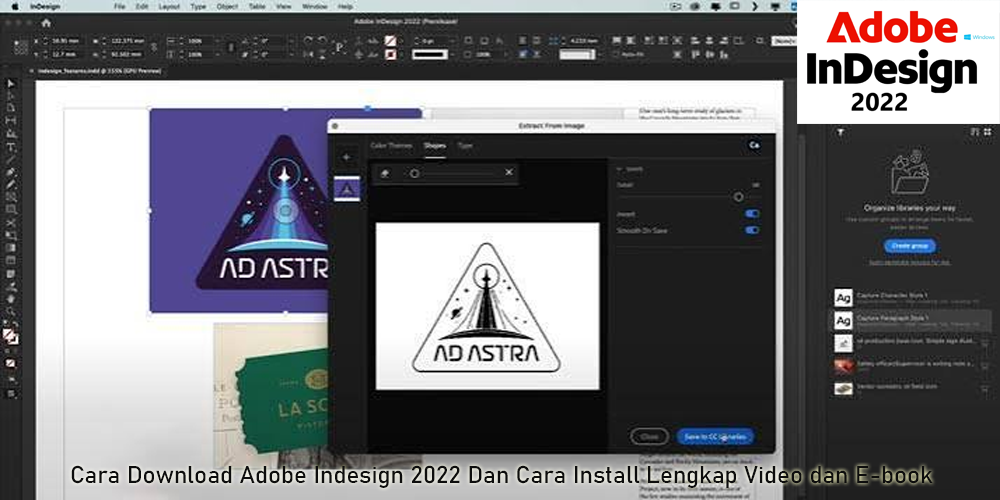Click the Libraries filter icon
This screenshot has width=1000, height=500.
[841, 132]
